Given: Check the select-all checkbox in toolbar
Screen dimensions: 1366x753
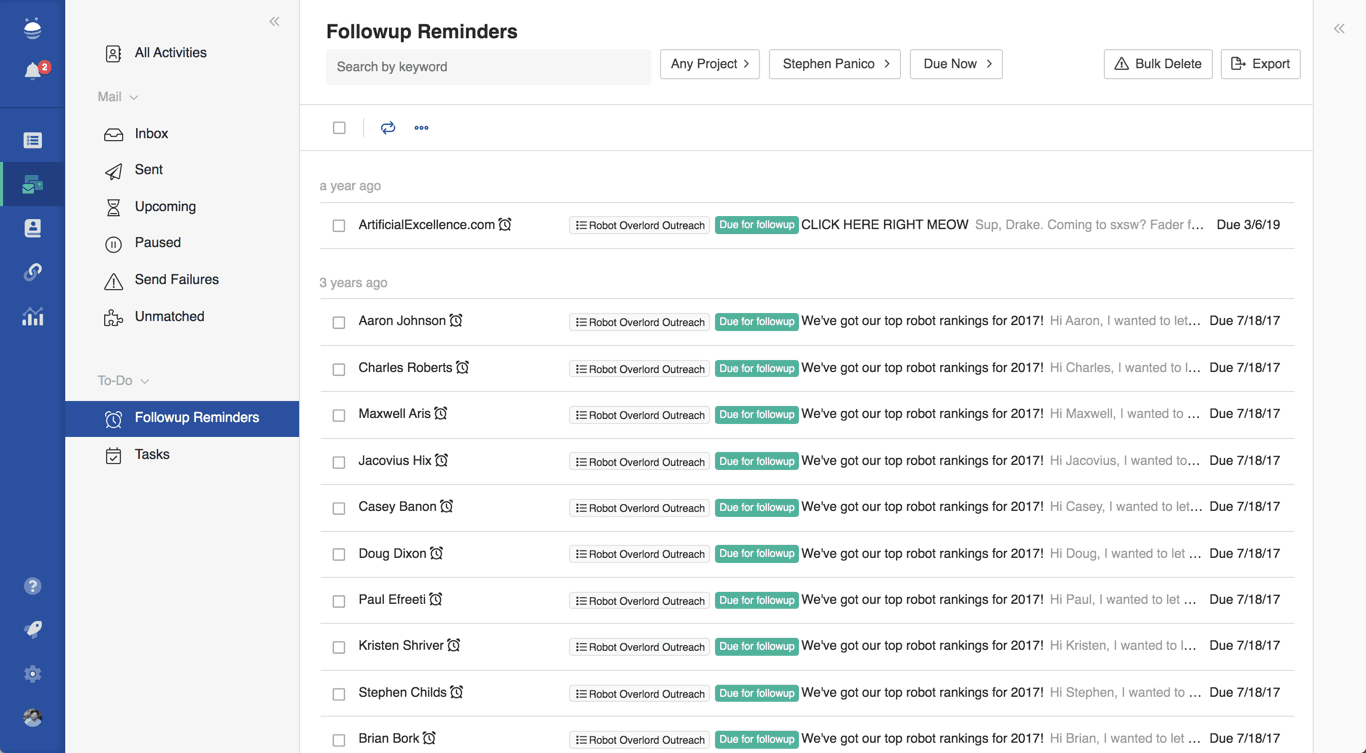Looking at the screenshot, I should point(339,127).
